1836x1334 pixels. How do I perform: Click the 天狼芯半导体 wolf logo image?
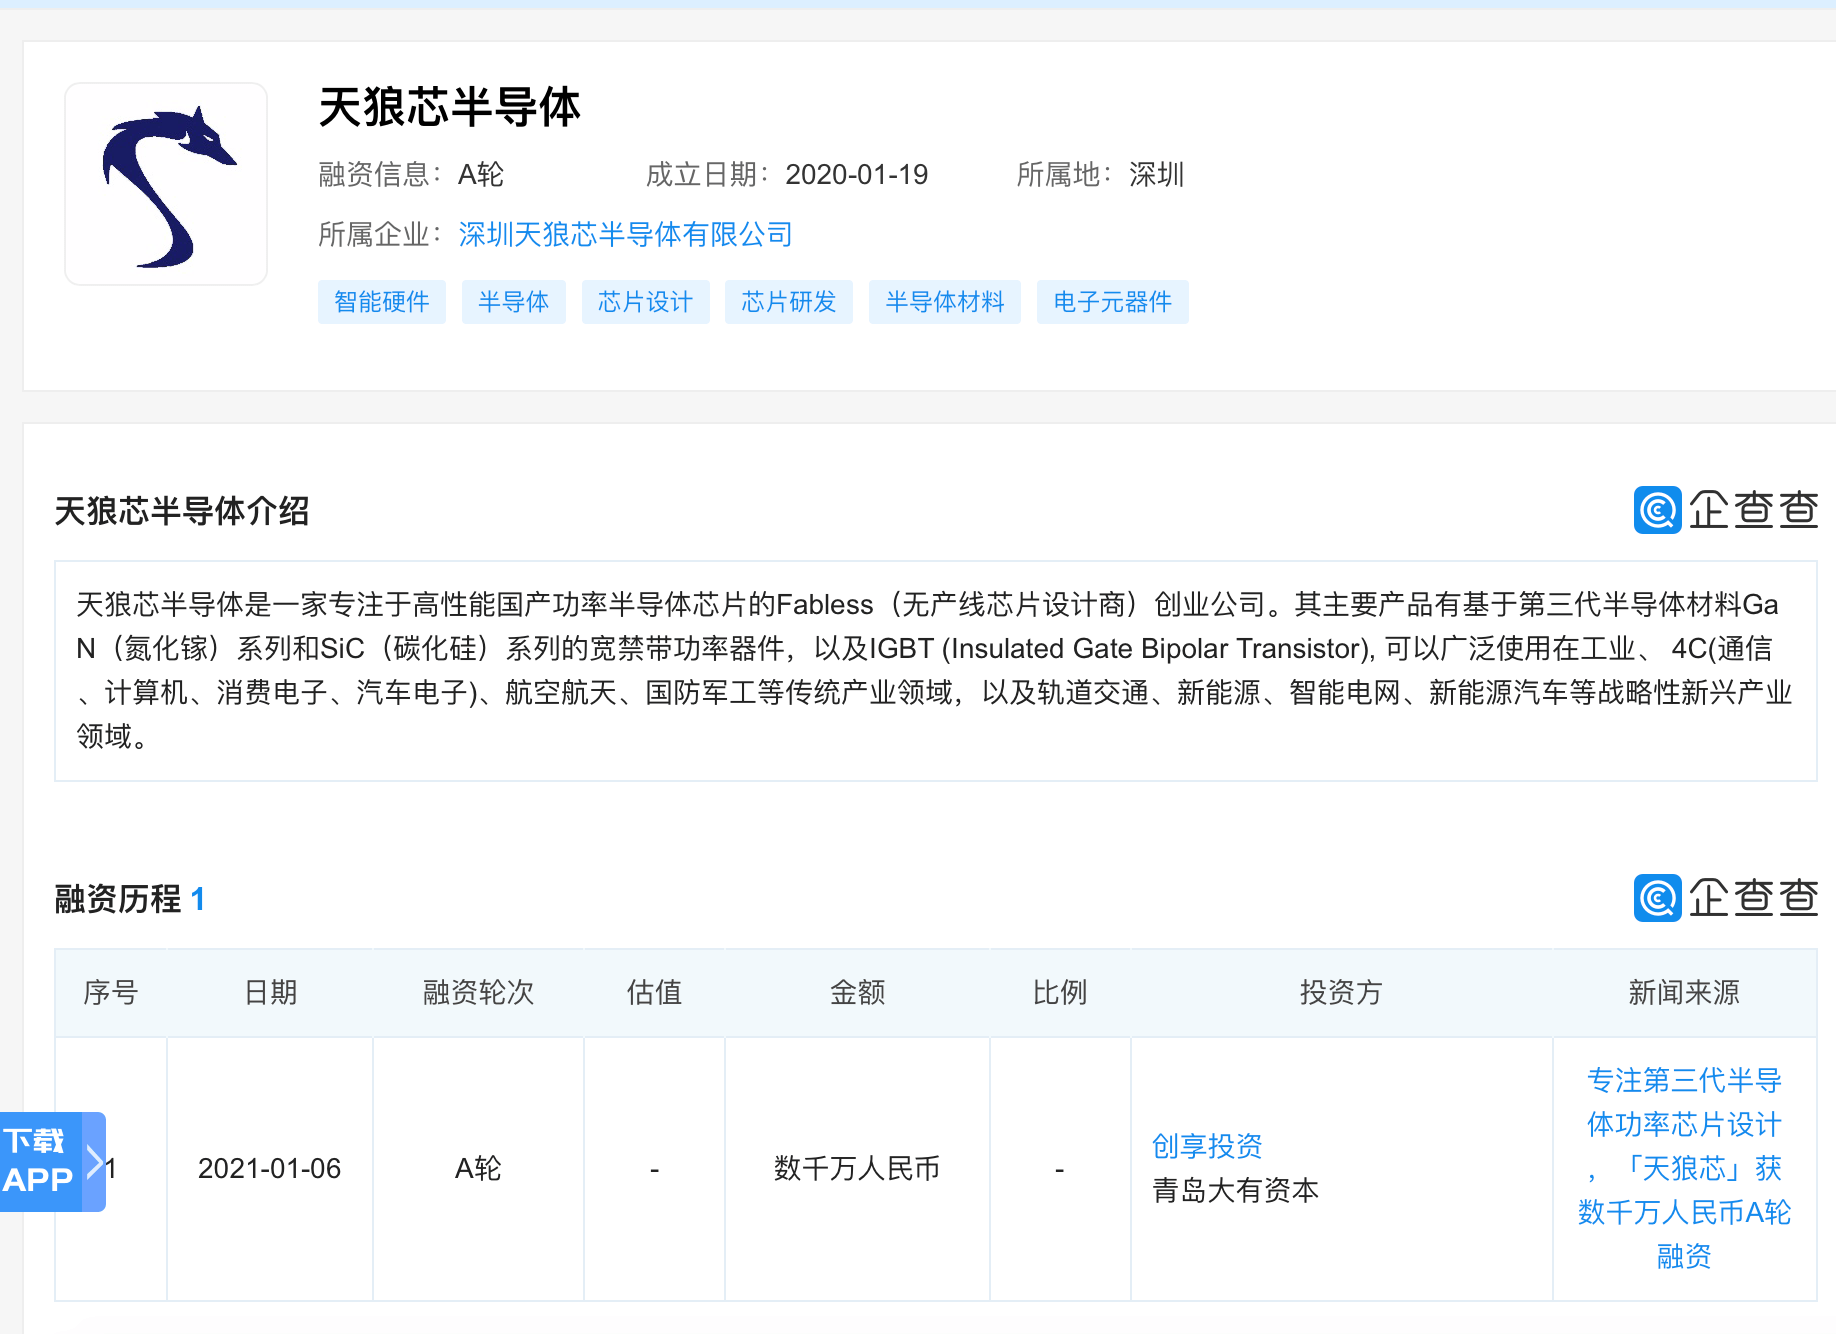click(166, 184)
